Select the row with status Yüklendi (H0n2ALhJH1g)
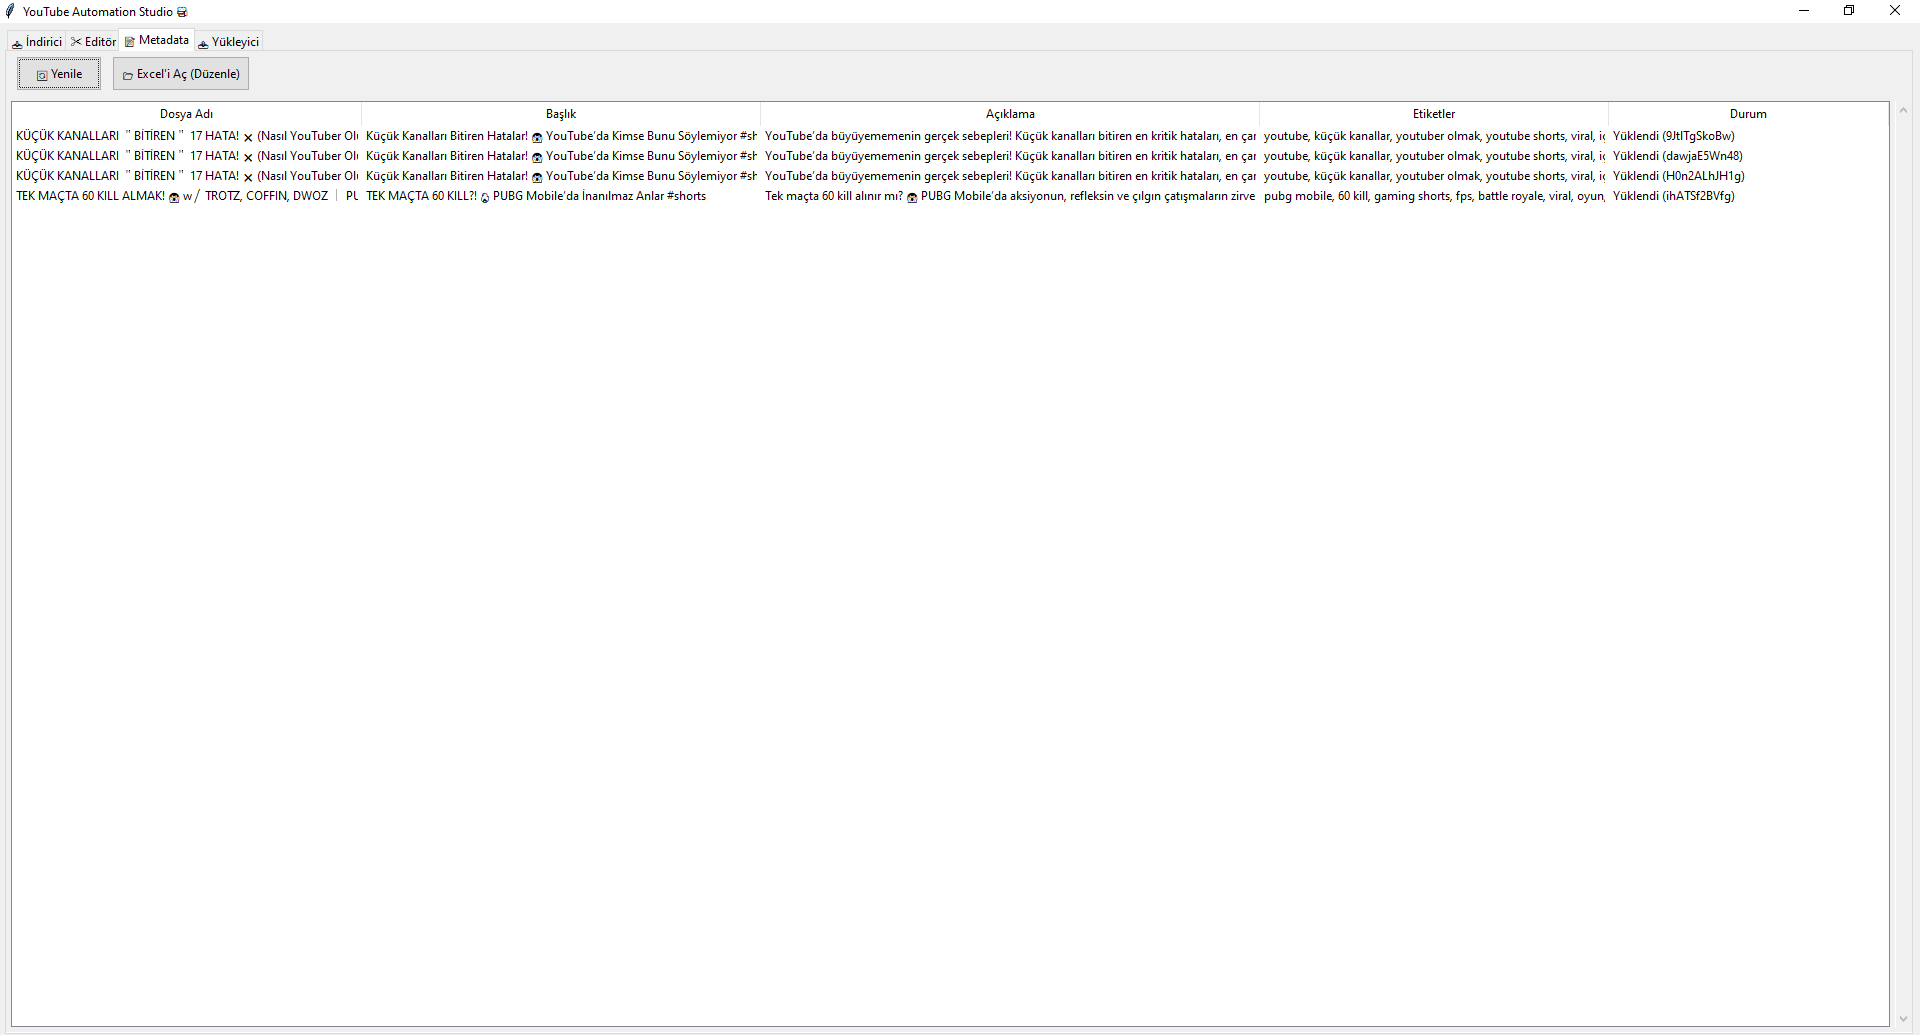The height and width of the screenshot is (1035, 1920). (1678, 176)
